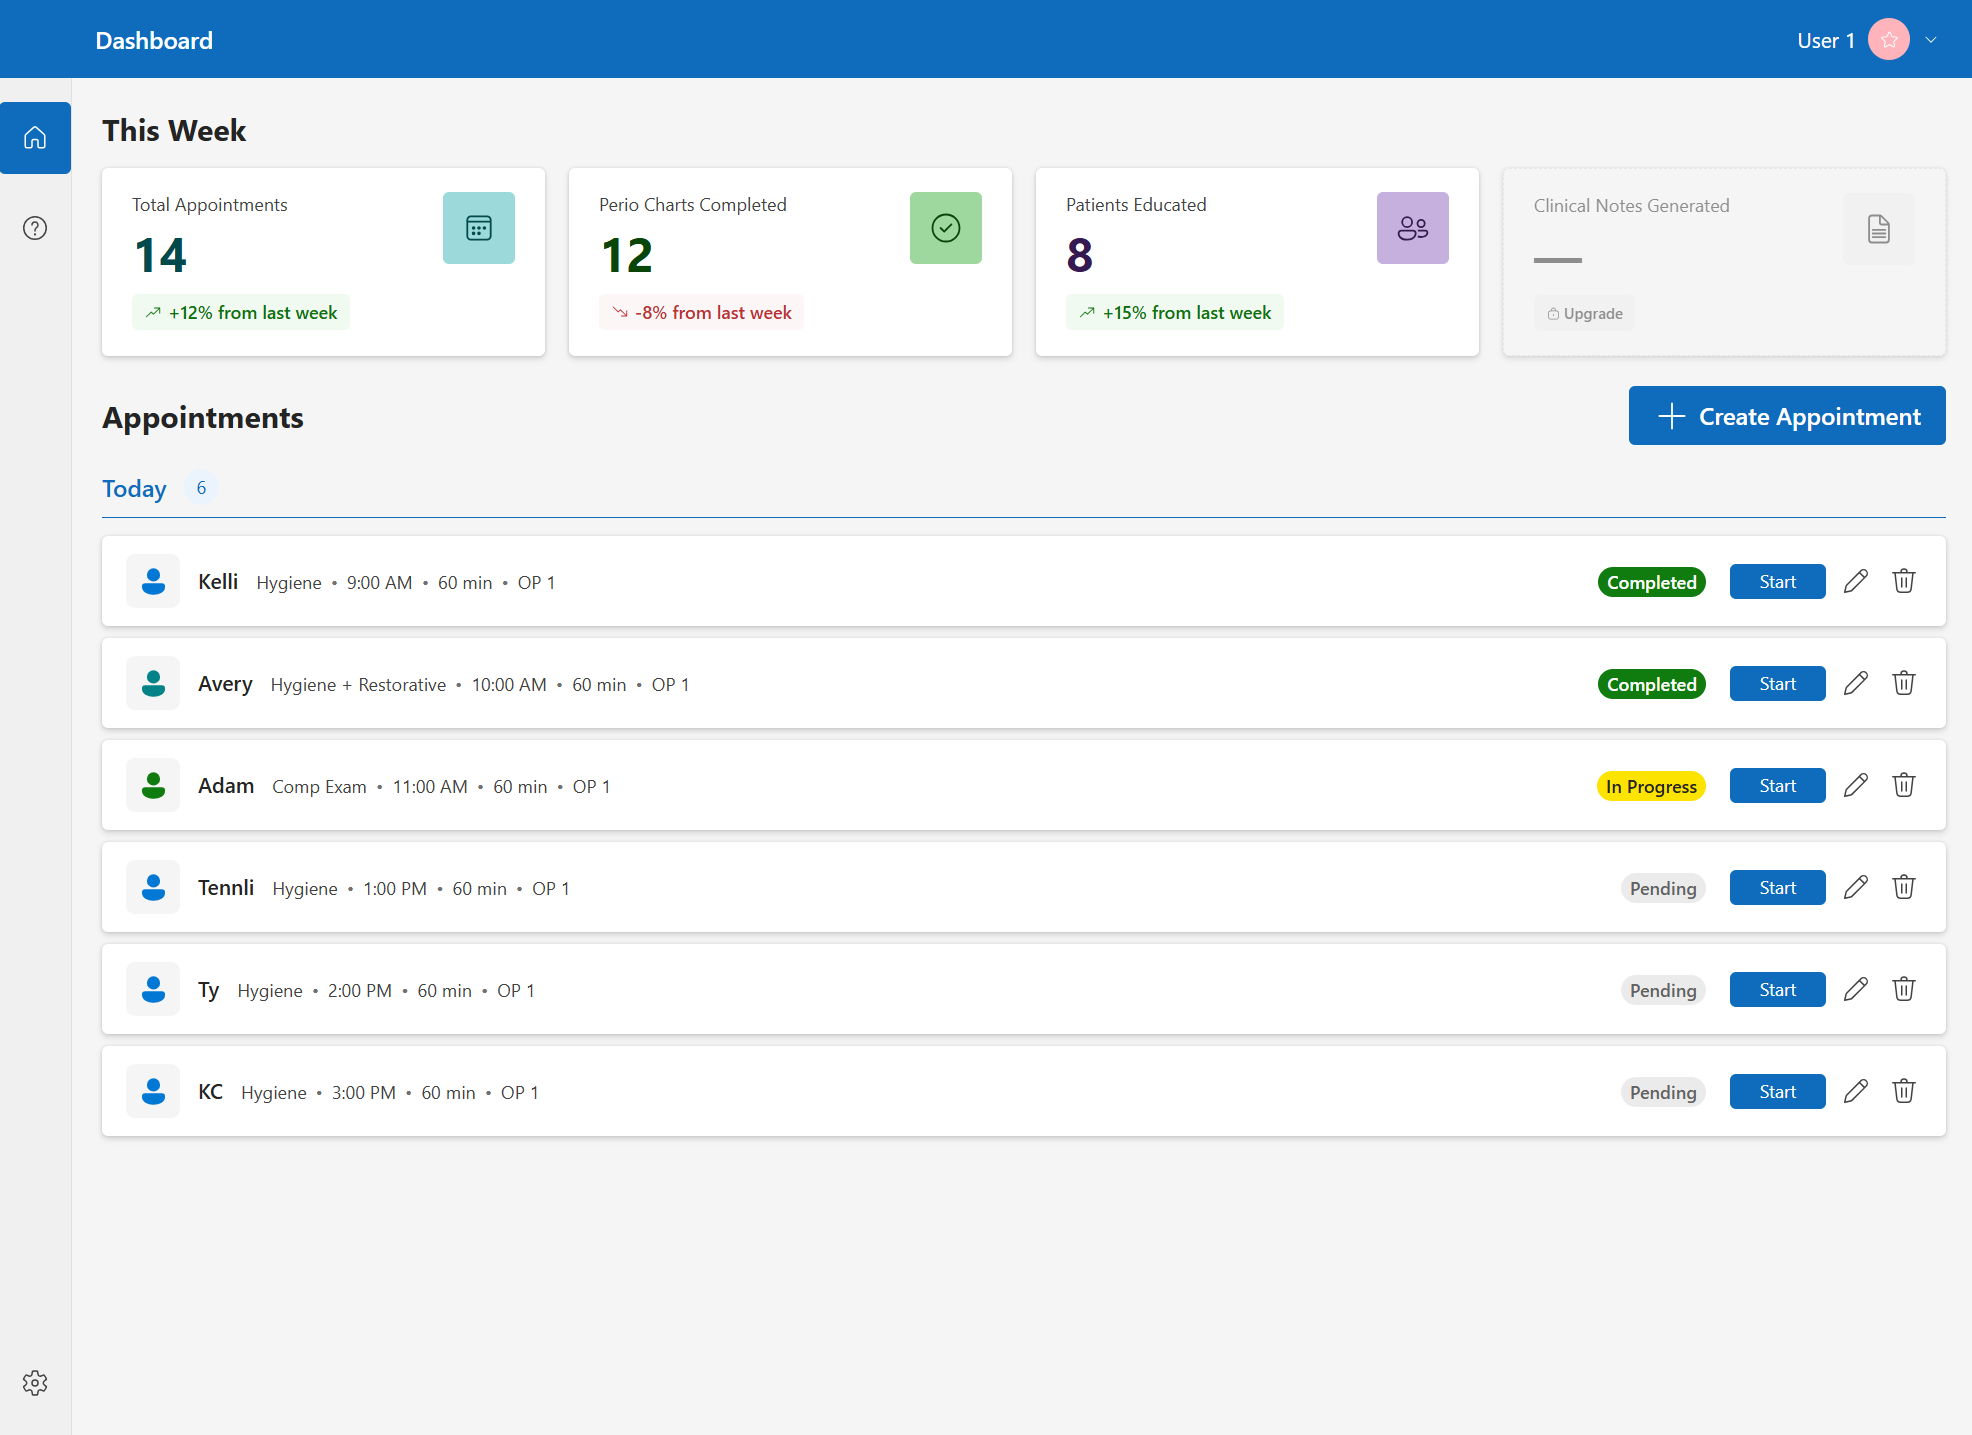Click the Clinical Notes progress bar
The width and height of the screenshot is (1972, 1435).
tap(1556, 259)
